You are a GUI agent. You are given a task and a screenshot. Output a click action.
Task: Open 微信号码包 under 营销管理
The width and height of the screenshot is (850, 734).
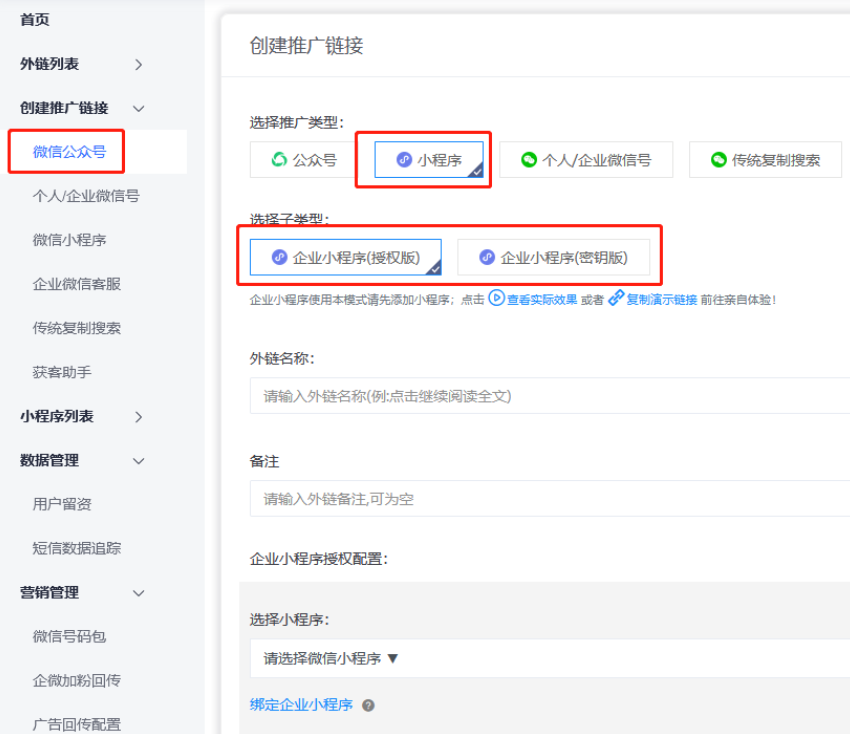[69, 636]
